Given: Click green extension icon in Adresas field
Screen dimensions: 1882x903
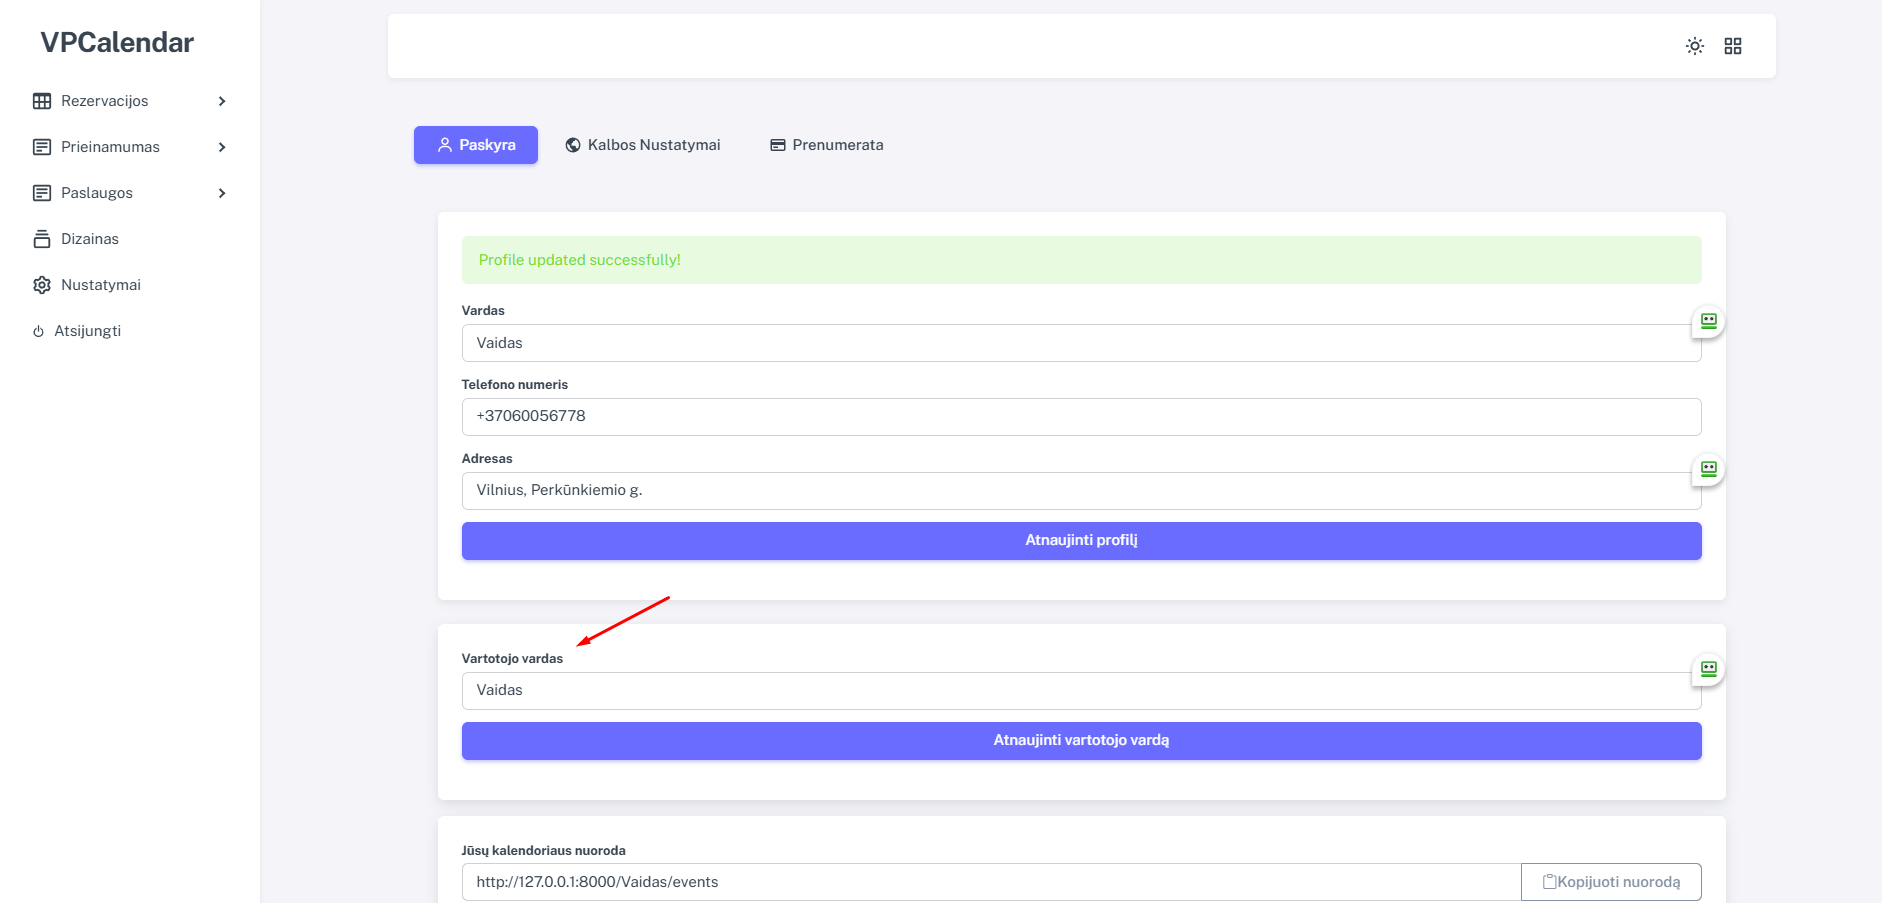Looking at the screenshot, I should pos(1708,469).
